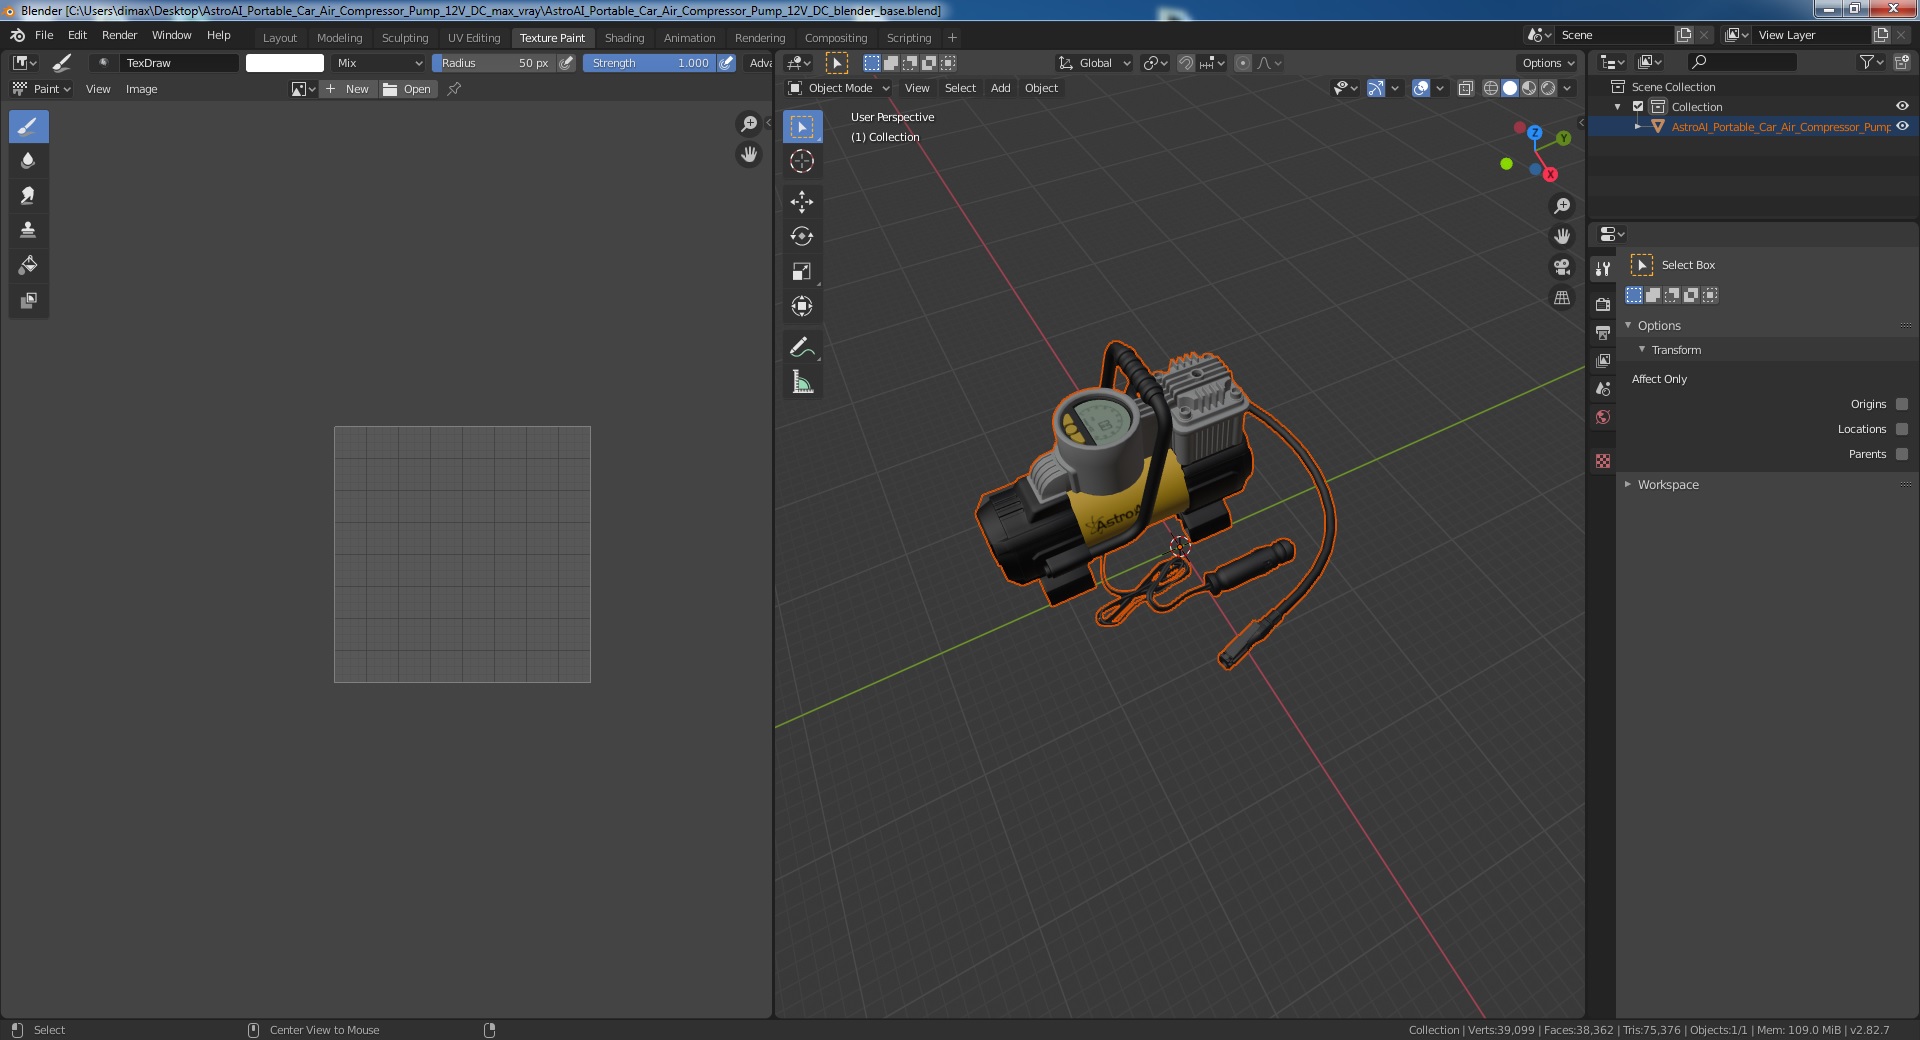1920x1040 pixels.
Task: Toggle Parents affect-only checkbox
Action: click(x=1902, y=454)
